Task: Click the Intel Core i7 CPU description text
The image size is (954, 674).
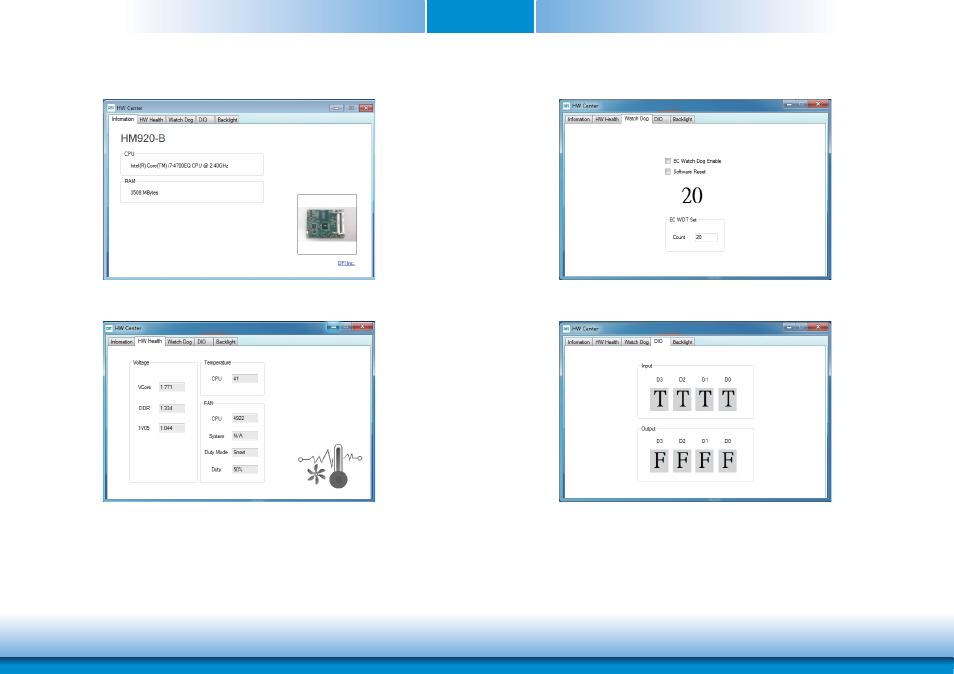Action: tap(179, 165)
